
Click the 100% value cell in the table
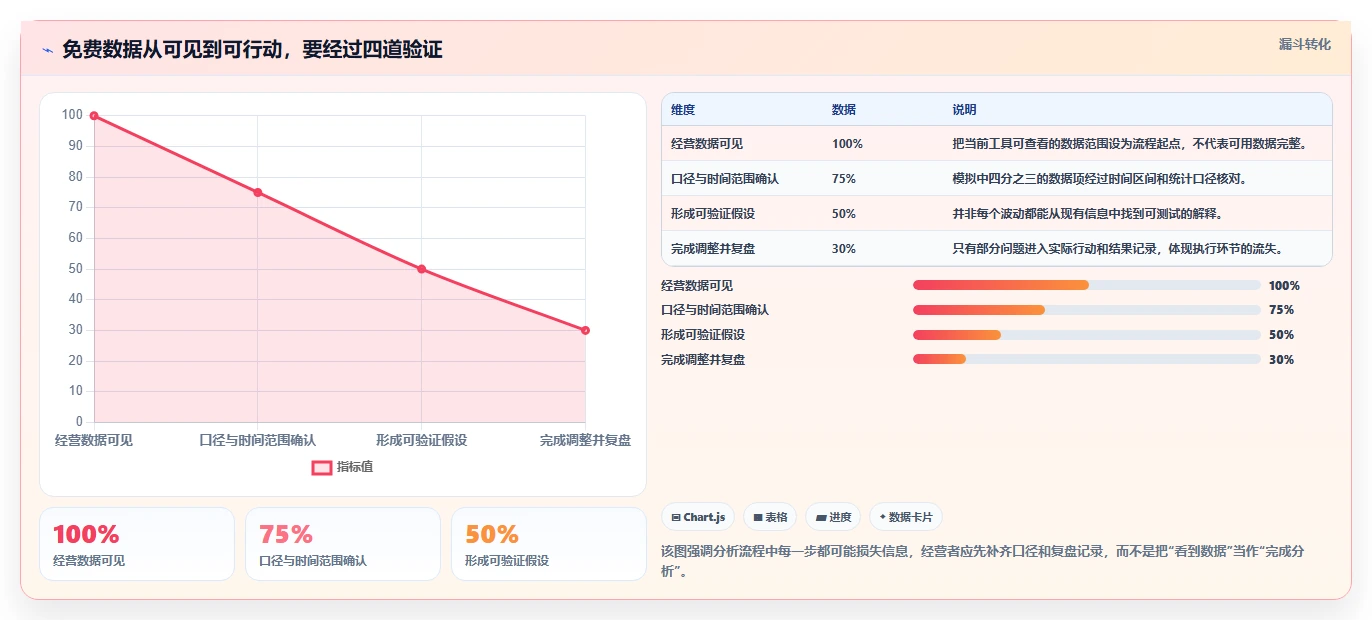[x=847, y=144]
